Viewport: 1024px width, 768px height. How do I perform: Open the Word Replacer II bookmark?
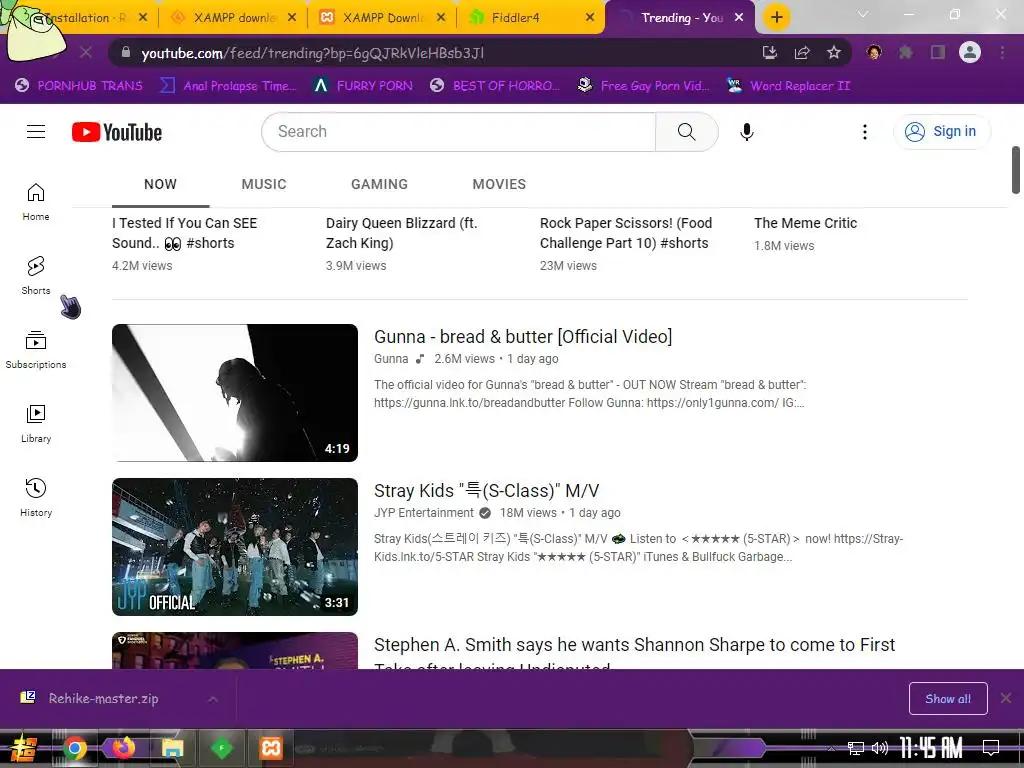788,86
